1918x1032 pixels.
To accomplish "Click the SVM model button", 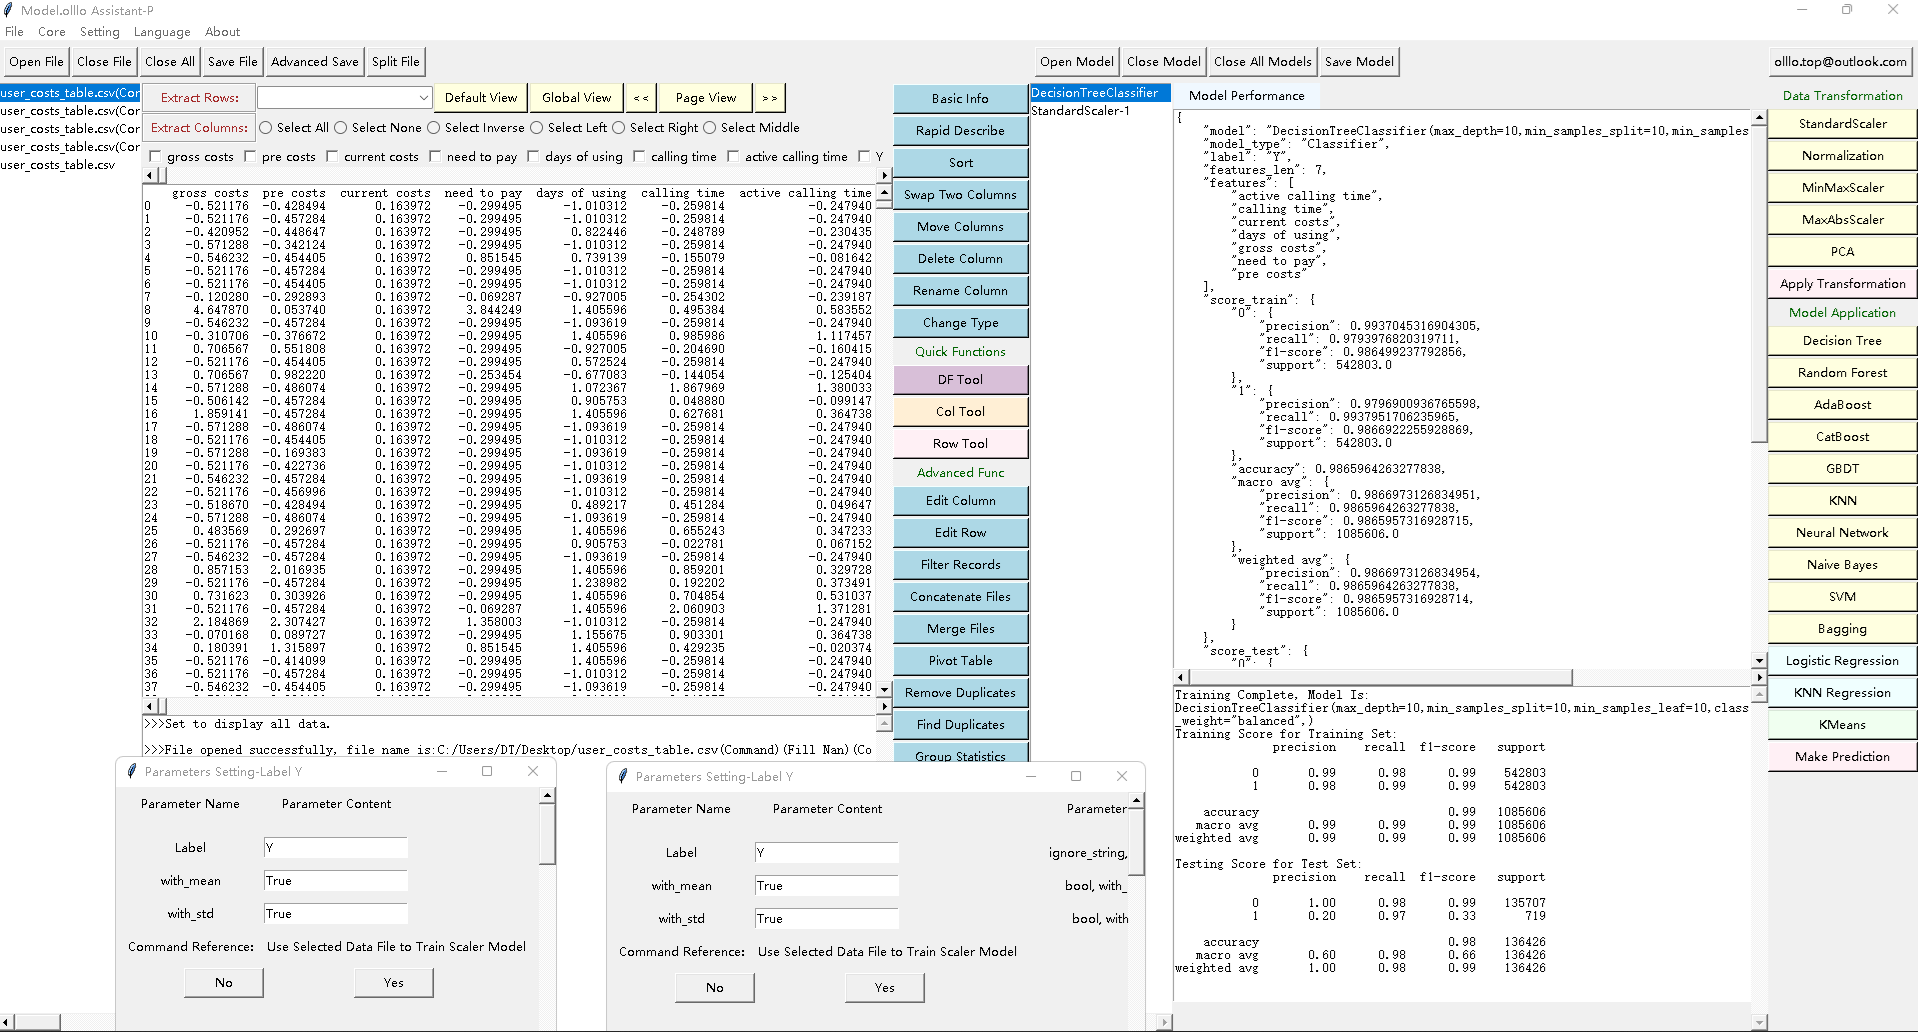I will pos(1842,596).
